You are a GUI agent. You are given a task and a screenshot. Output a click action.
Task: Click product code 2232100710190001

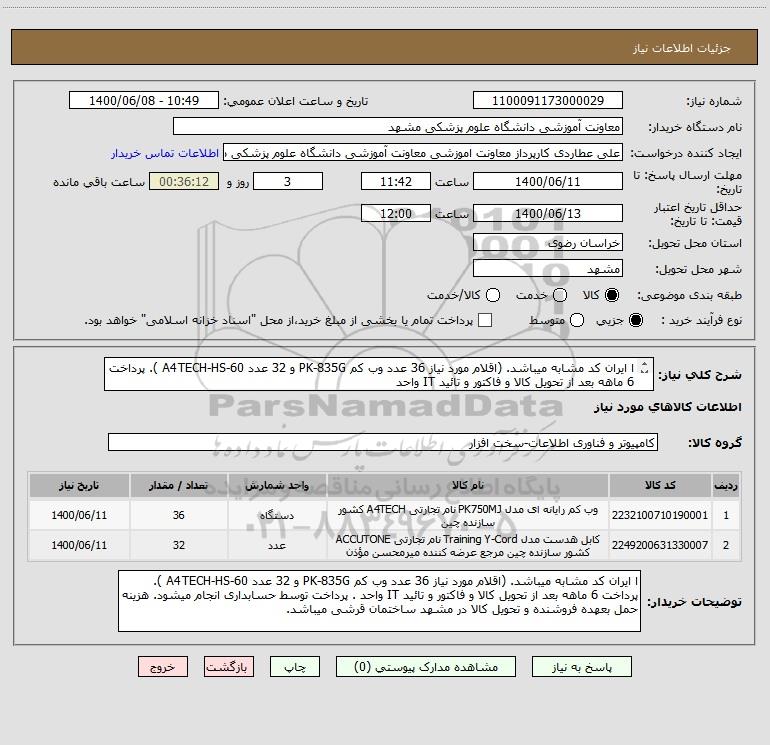tap(660, 515)
